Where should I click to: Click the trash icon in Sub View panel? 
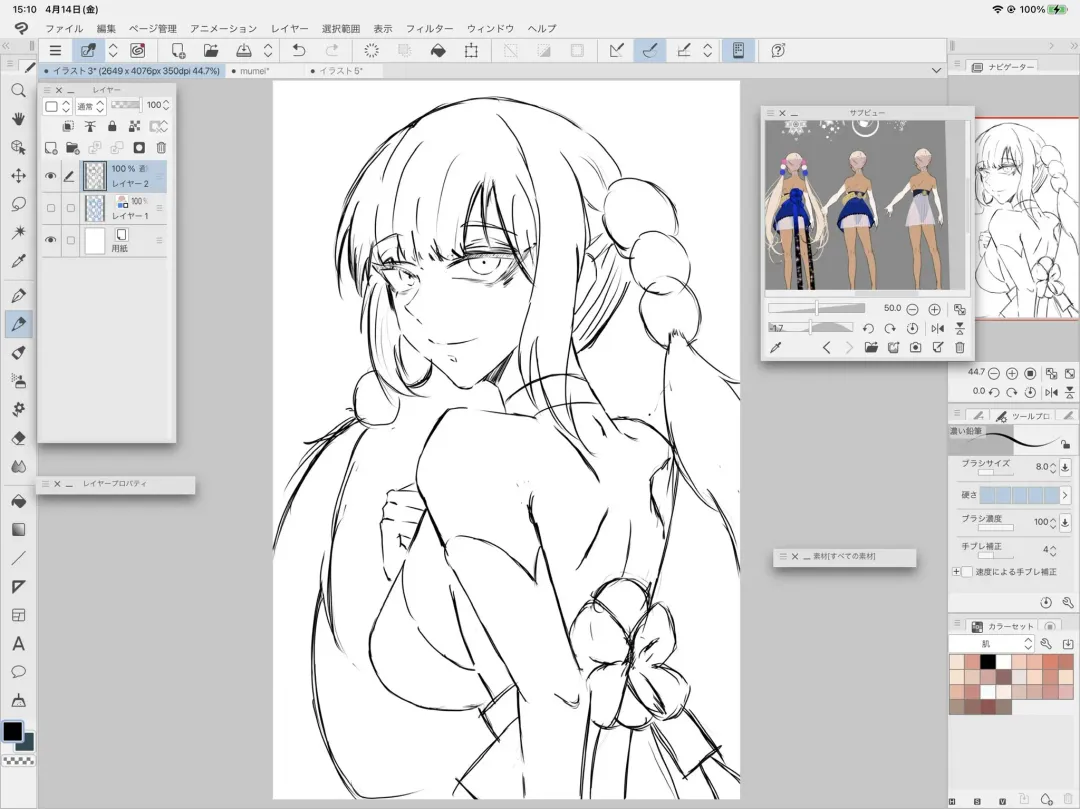coord(960,347)
